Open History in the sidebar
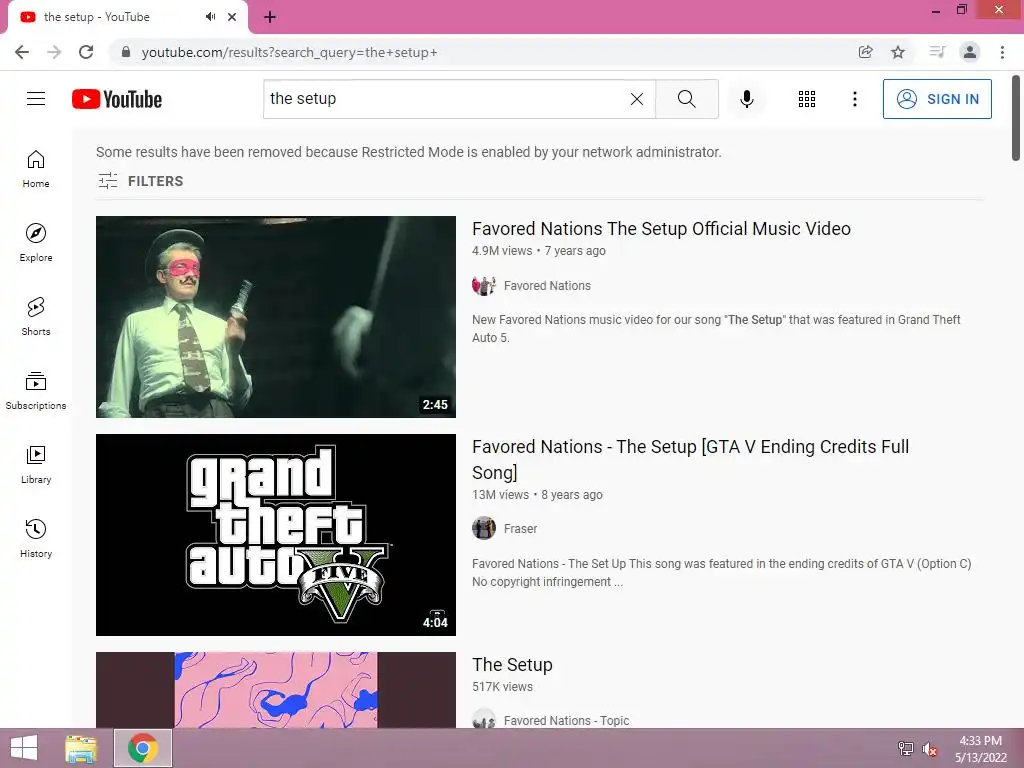 click(36, 539)
